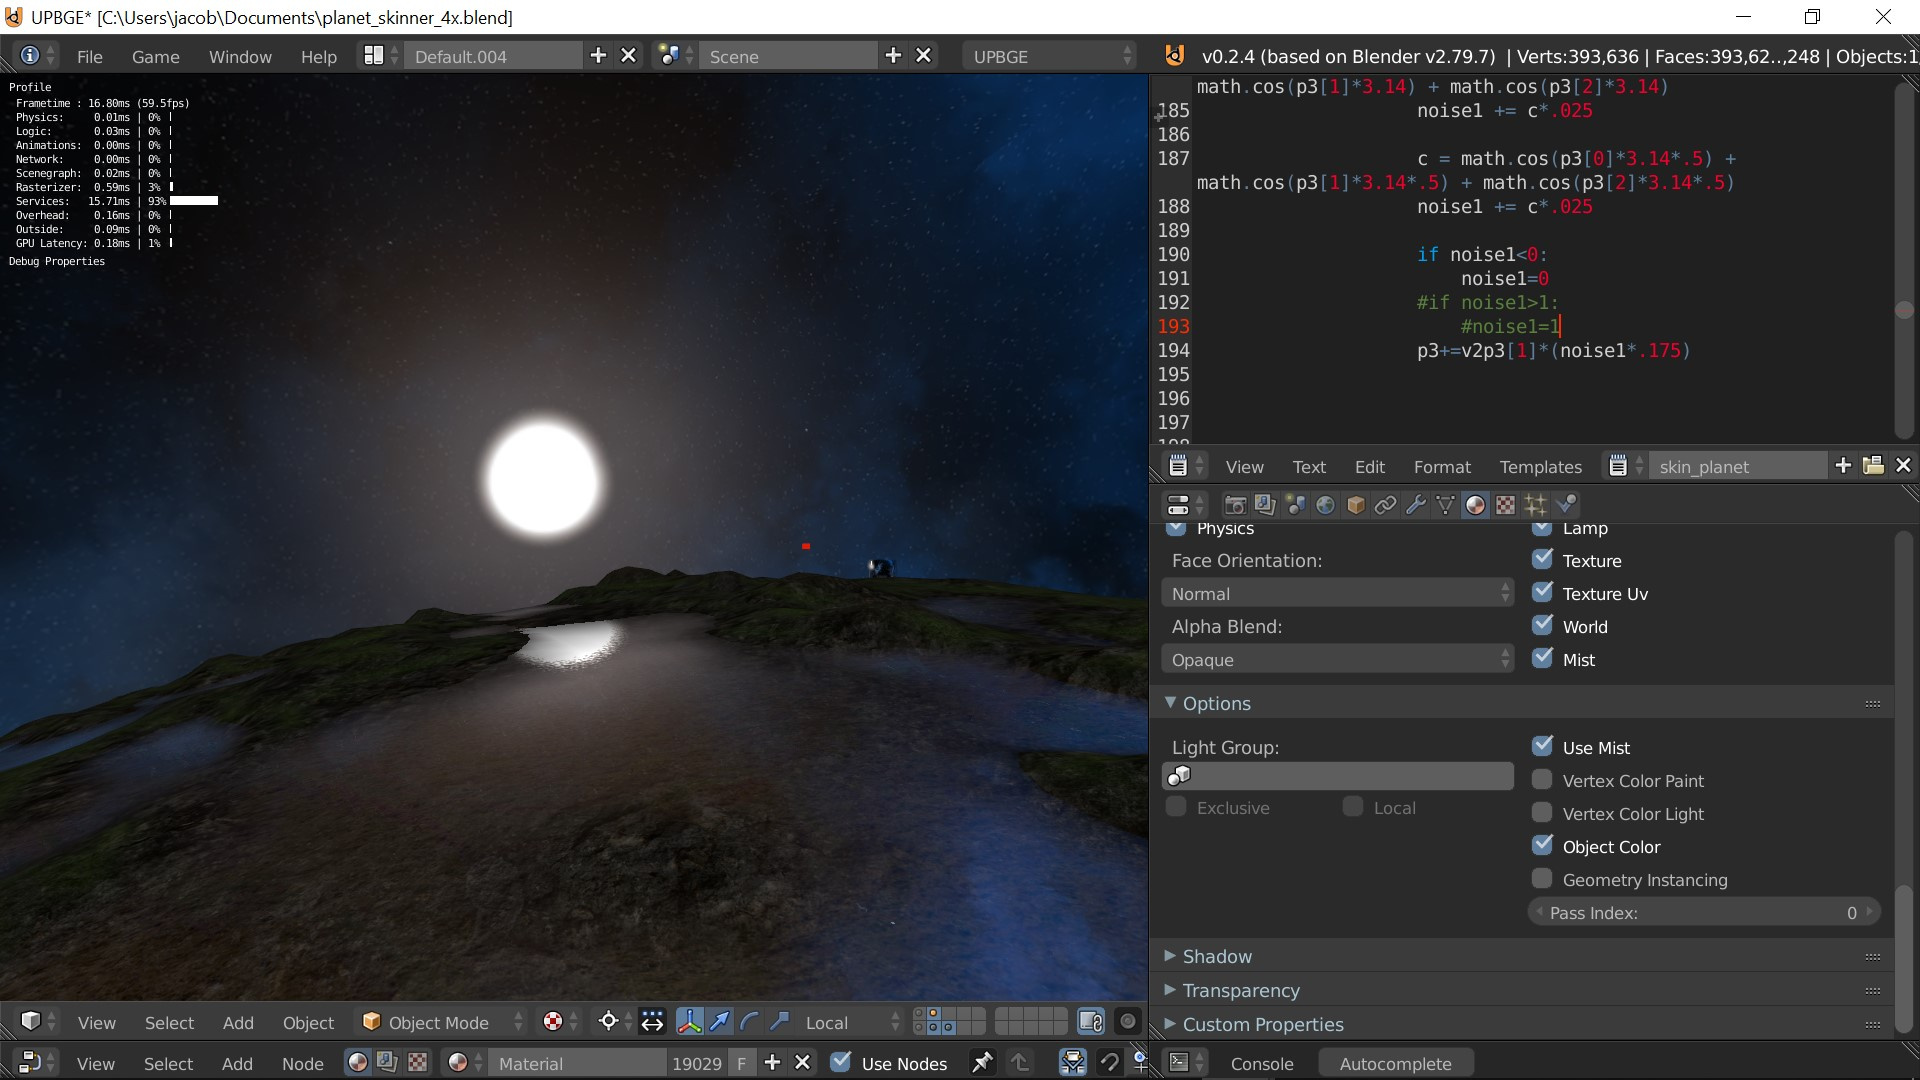1920x1080 pixels.
Task: Open the Local transform orientation dropdown
Action: (x=853, y=1022)
